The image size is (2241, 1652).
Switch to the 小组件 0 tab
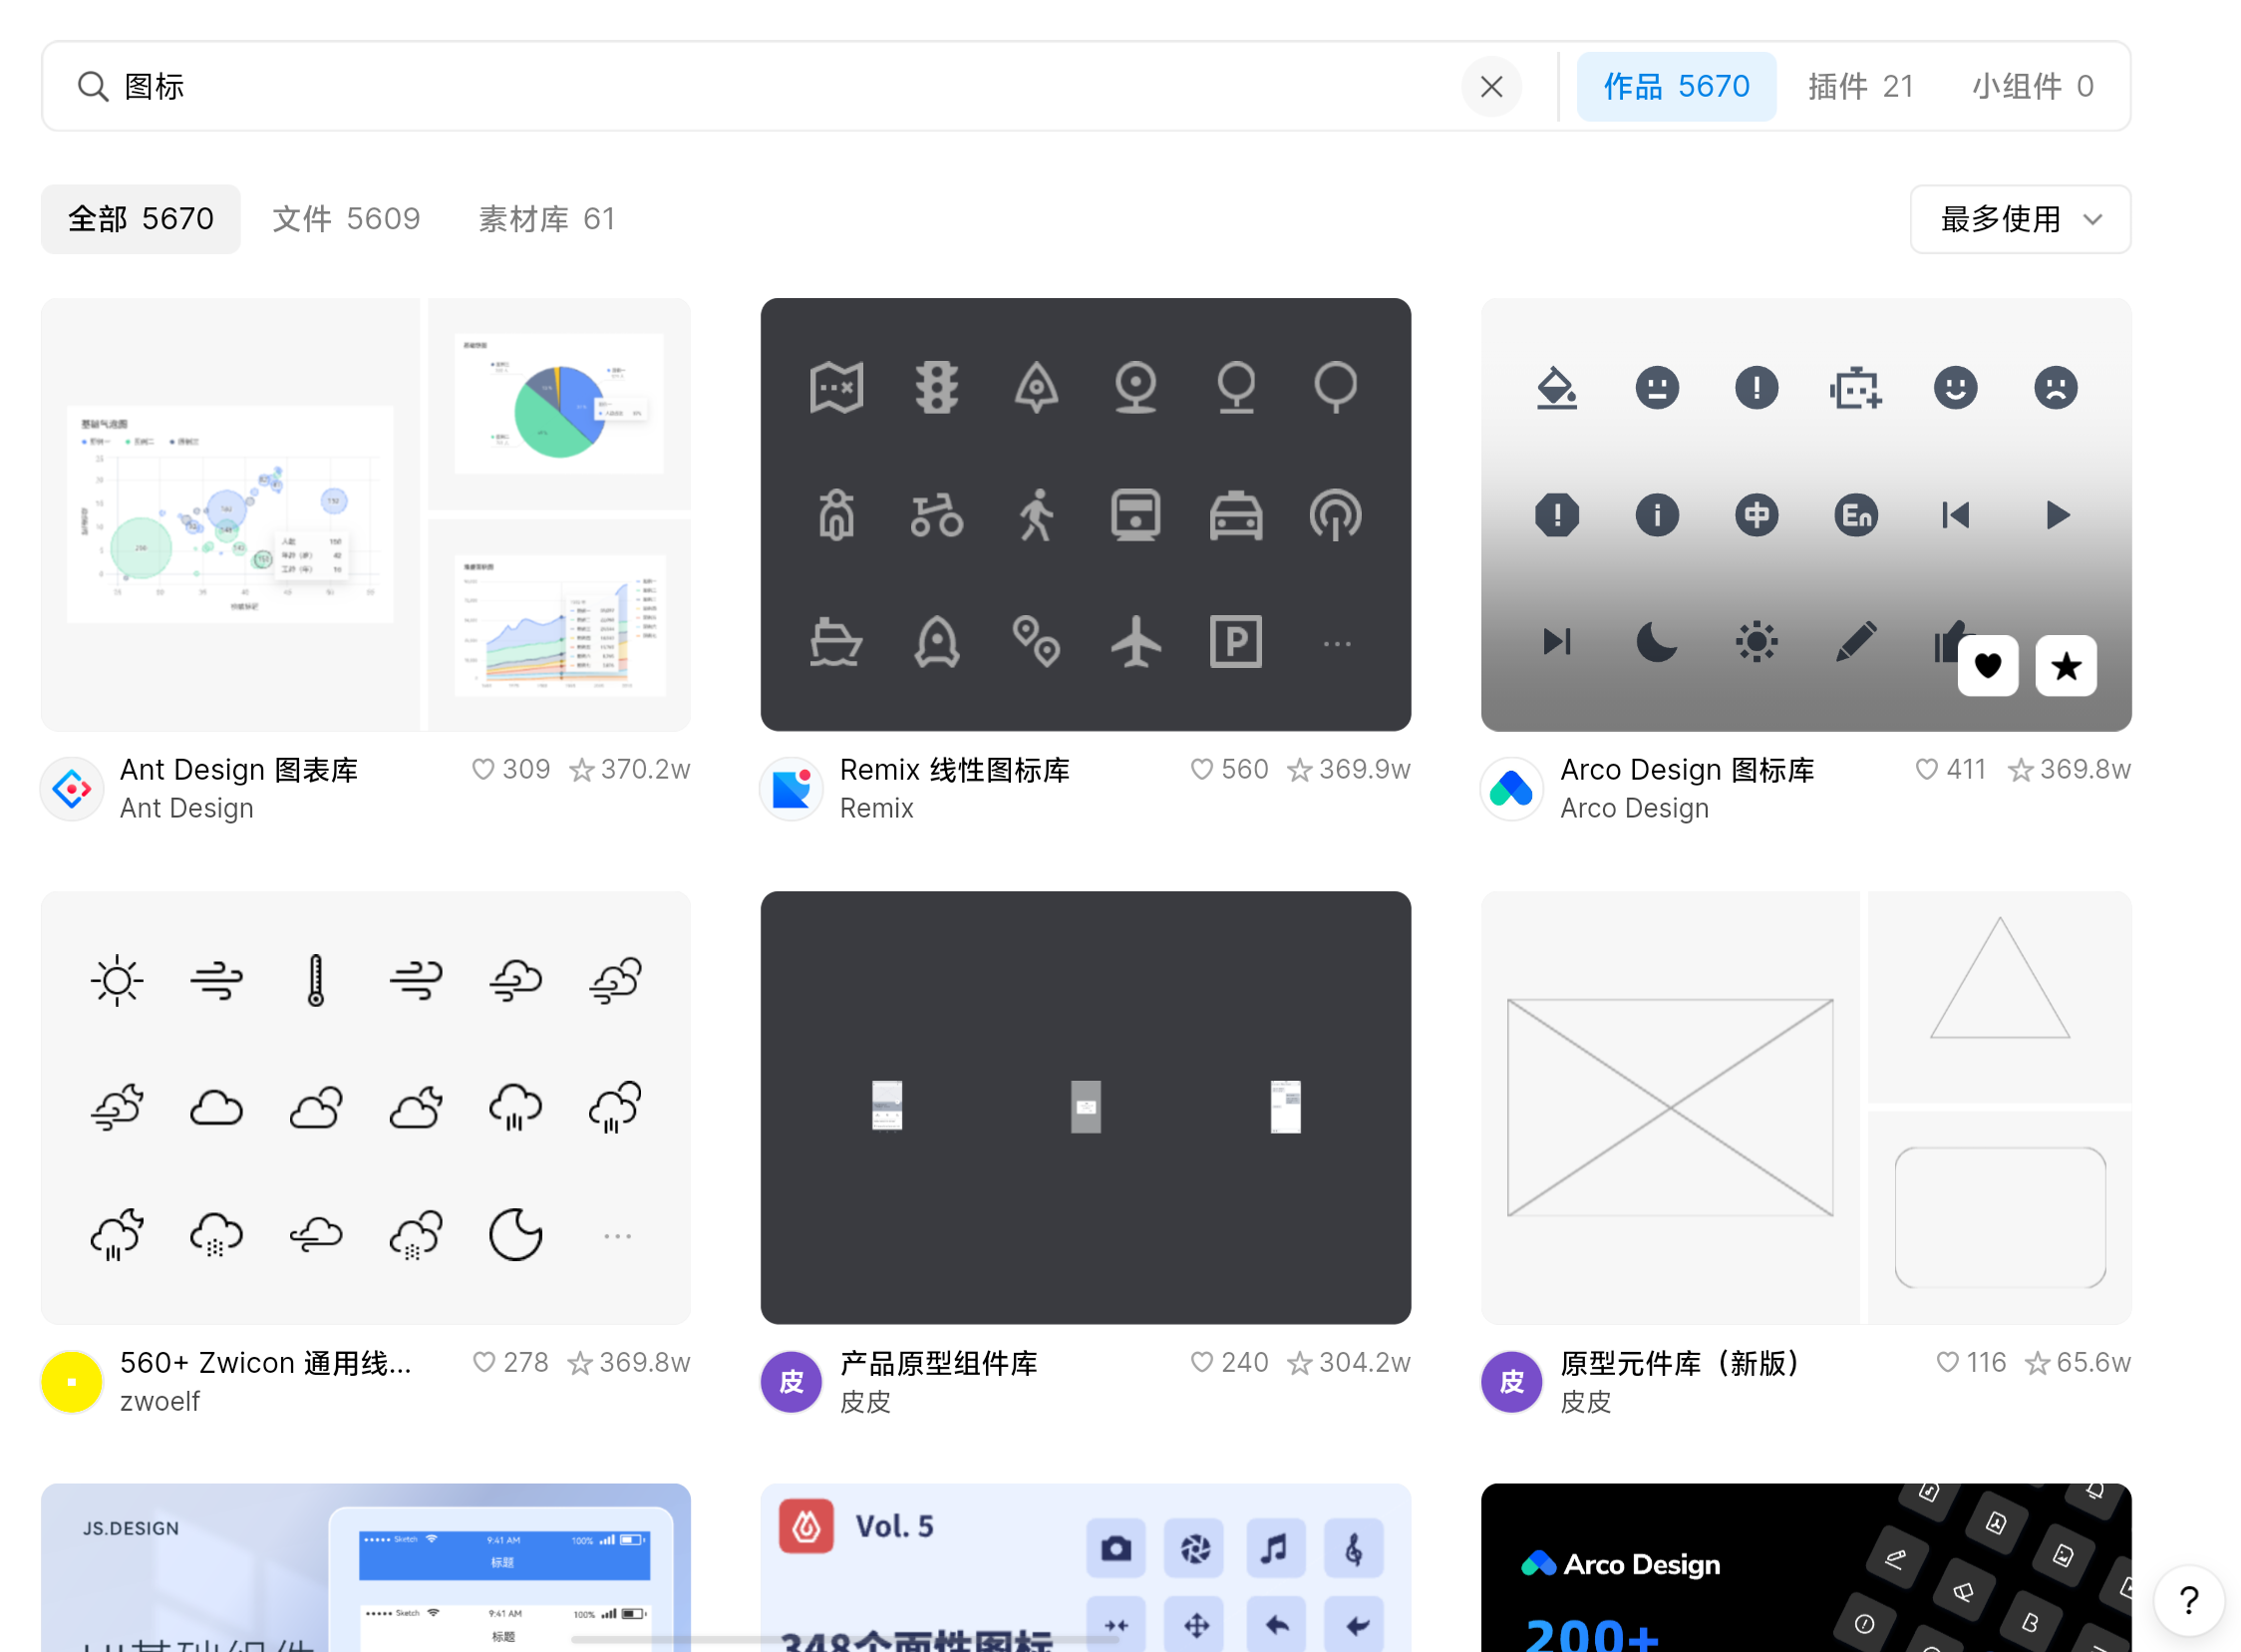2032,87
